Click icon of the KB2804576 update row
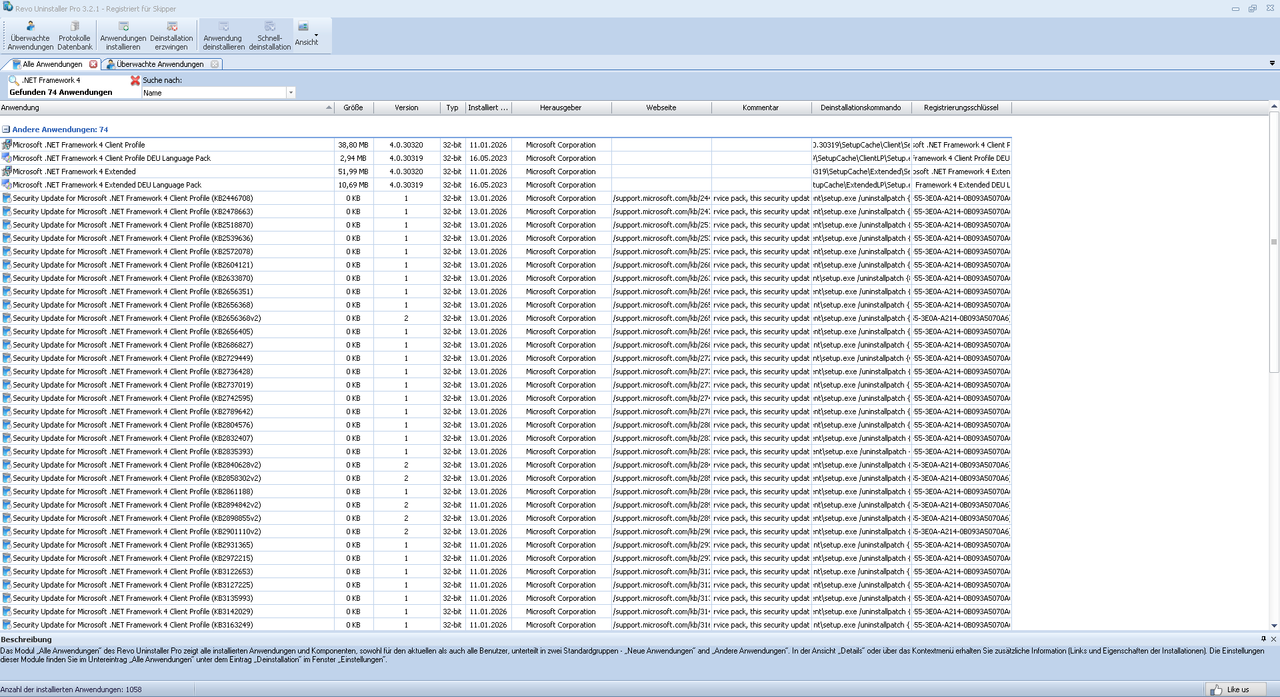Screen dimensions: 1280x697 tap(6, 425)
